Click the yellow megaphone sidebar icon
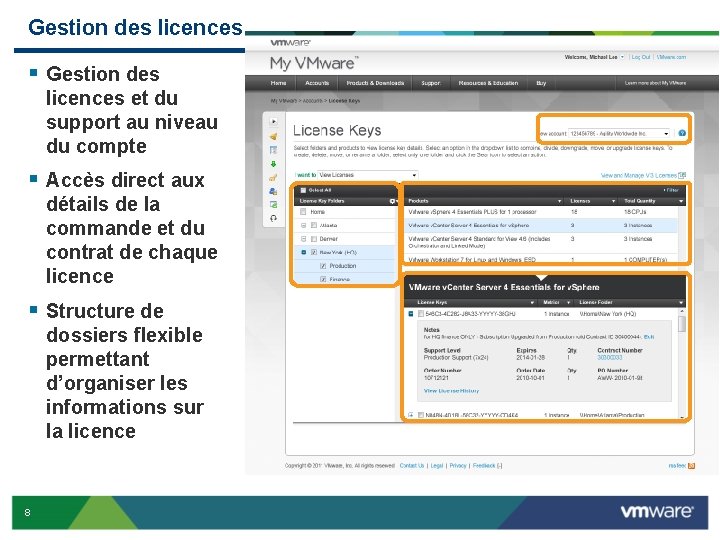The height and width of the screenshot is (540, 720). click(x=274, y=136)
